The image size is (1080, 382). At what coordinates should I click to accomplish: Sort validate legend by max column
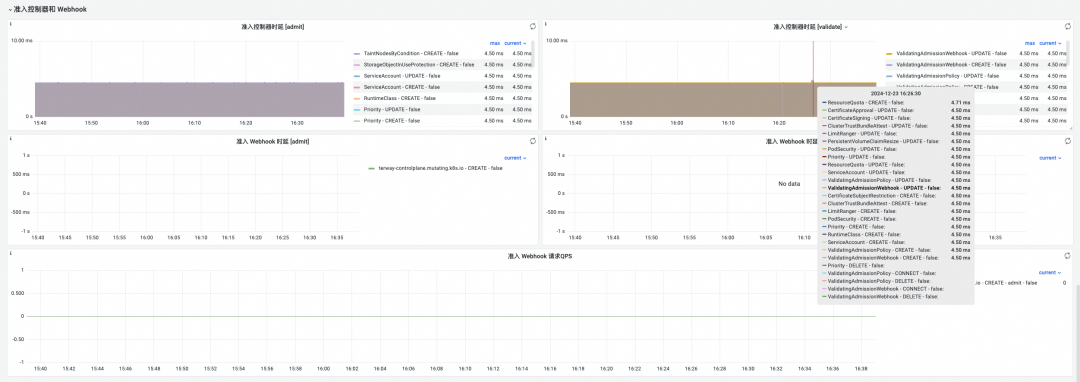pos(1030,43)
